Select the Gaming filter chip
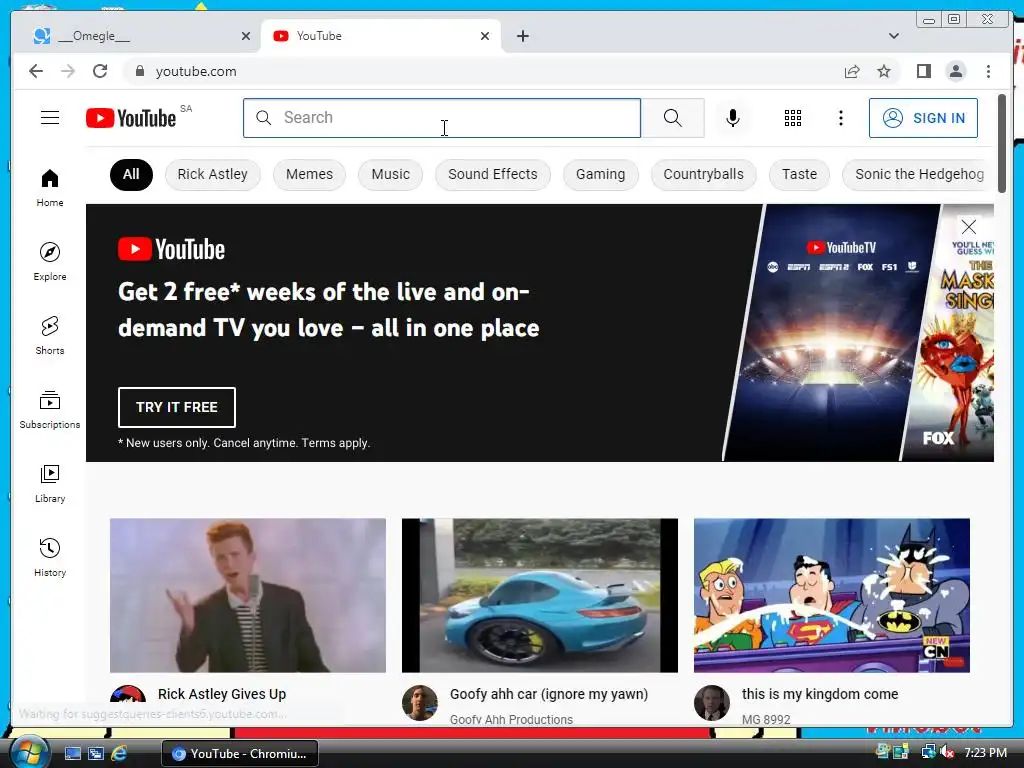This screenshot has height=768, width=1024. tap(600, 174)
